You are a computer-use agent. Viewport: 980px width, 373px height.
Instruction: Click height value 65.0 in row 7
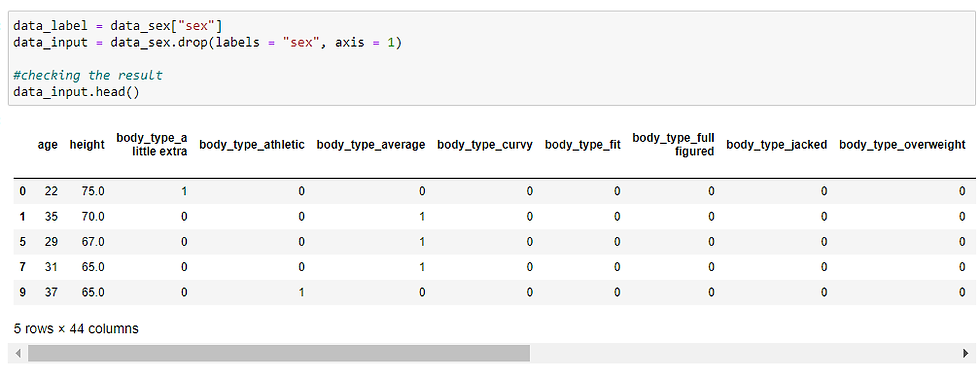(92, 267)
